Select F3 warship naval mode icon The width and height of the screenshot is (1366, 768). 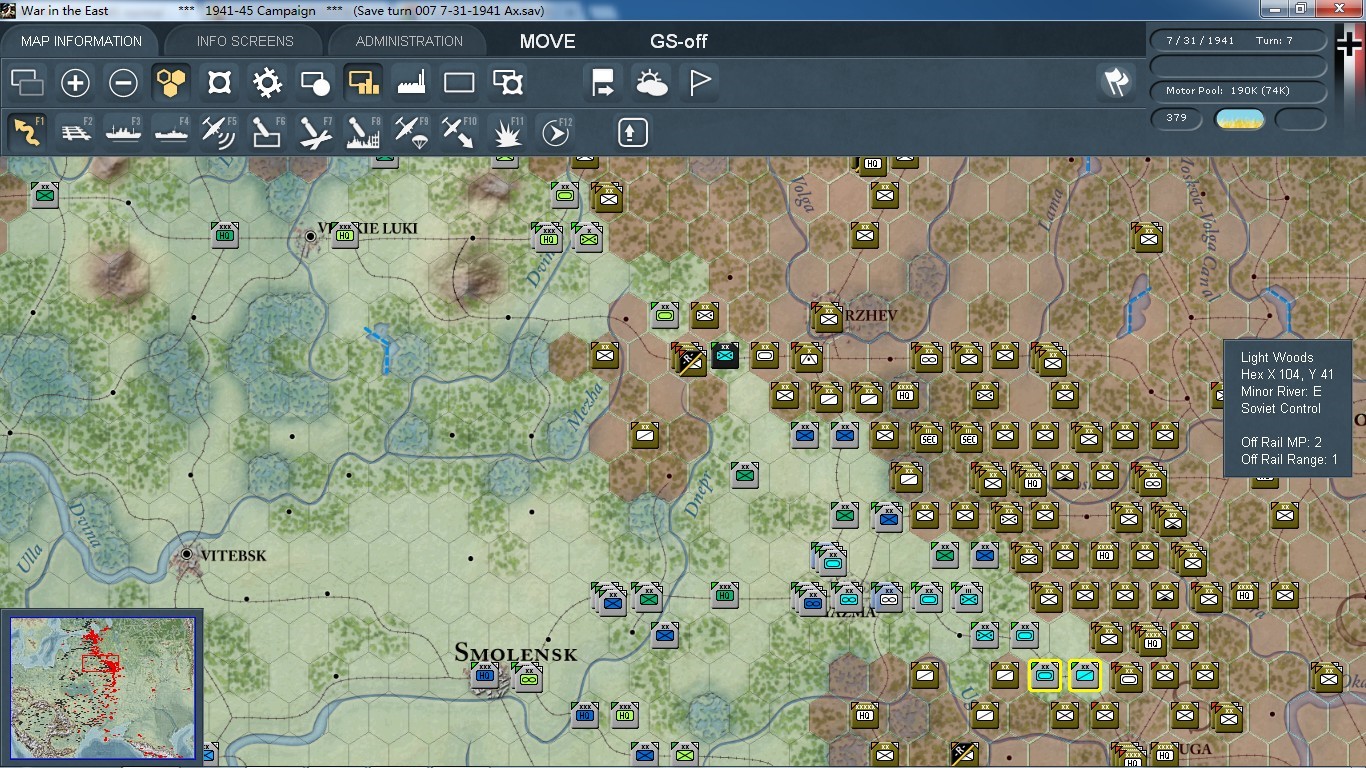click(x=123, y=132)
